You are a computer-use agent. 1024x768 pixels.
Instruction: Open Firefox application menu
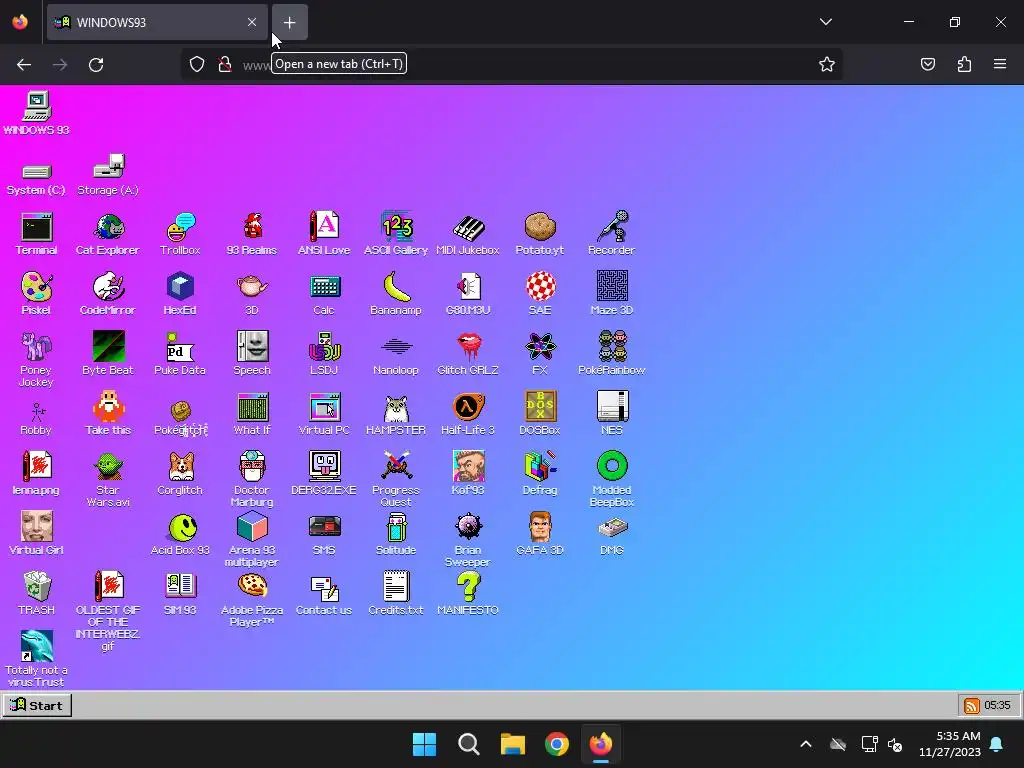click(x=1000, y=64)
